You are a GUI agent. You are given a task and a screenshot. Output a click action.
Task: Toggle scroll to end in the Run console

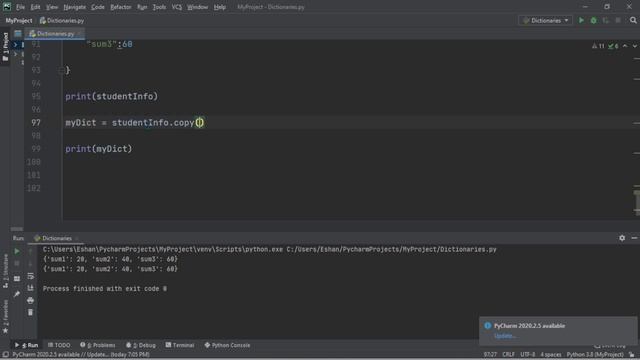(30, 288)
